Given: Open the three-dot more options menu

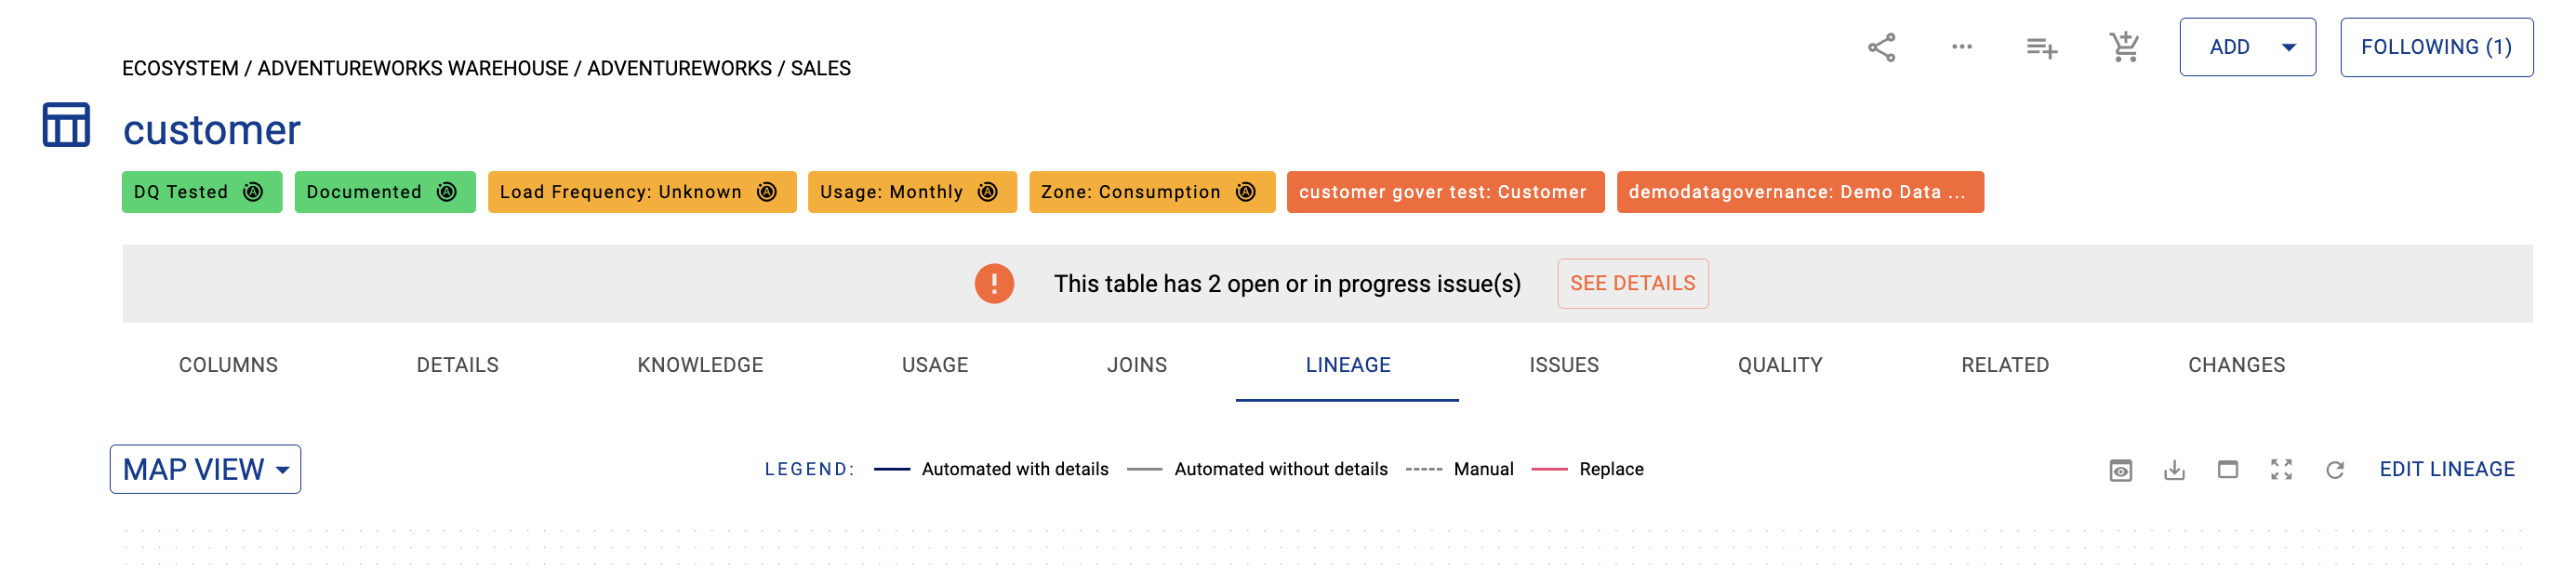Looking at the screenshot, I should (1961, 47).
